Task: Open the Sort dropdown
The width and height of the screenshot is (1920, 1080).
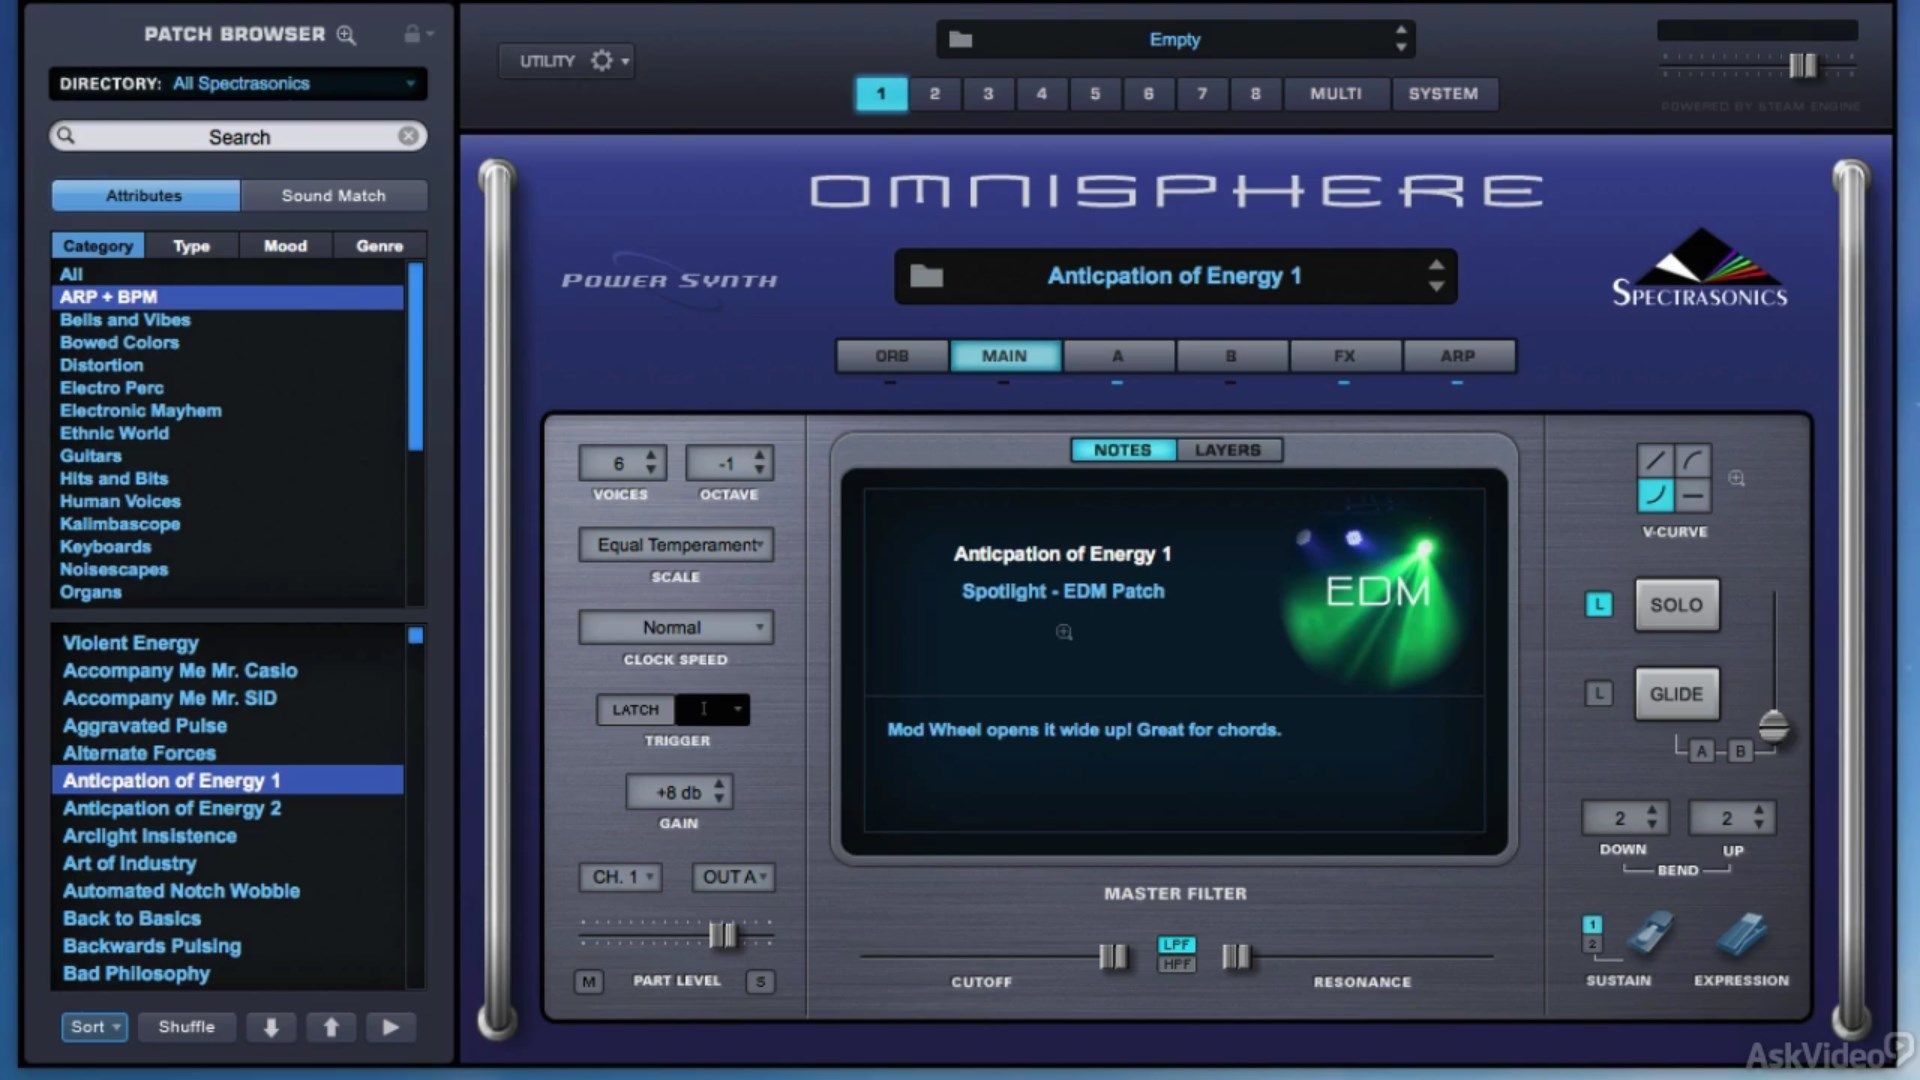Action: [95, 1027]
